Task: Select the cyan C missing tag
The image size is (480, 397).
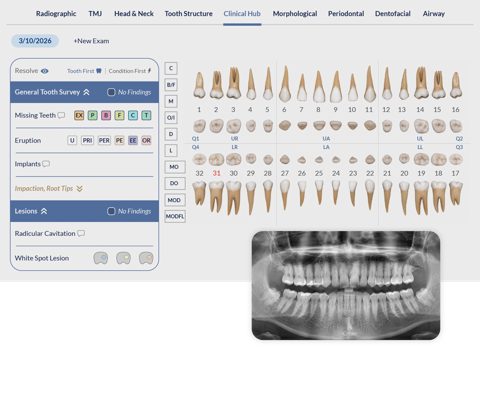Action: click(x=133, y=116)
